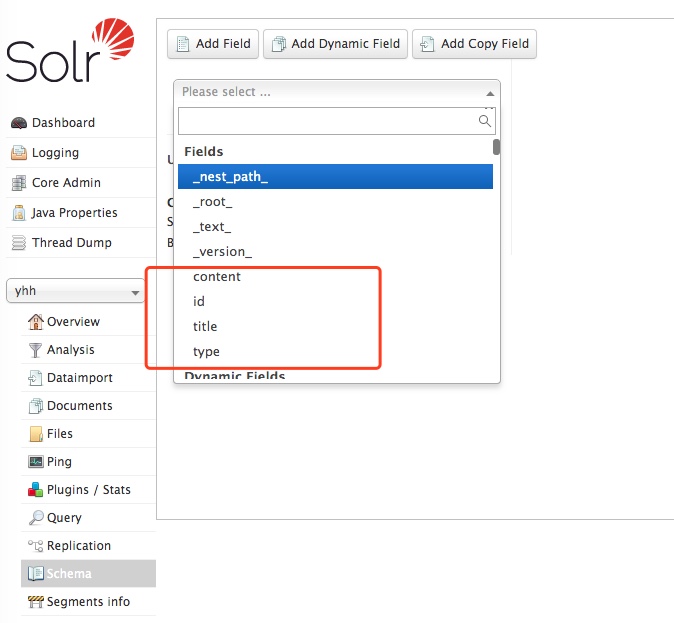Open the yhh core selector dropdown

pos(76,291)
